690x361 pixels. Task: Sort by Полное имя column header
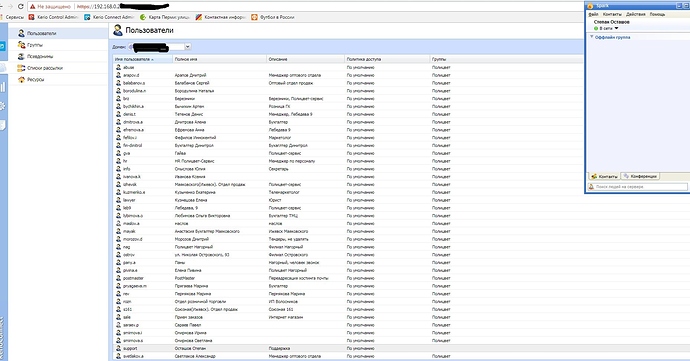point(220,59)
